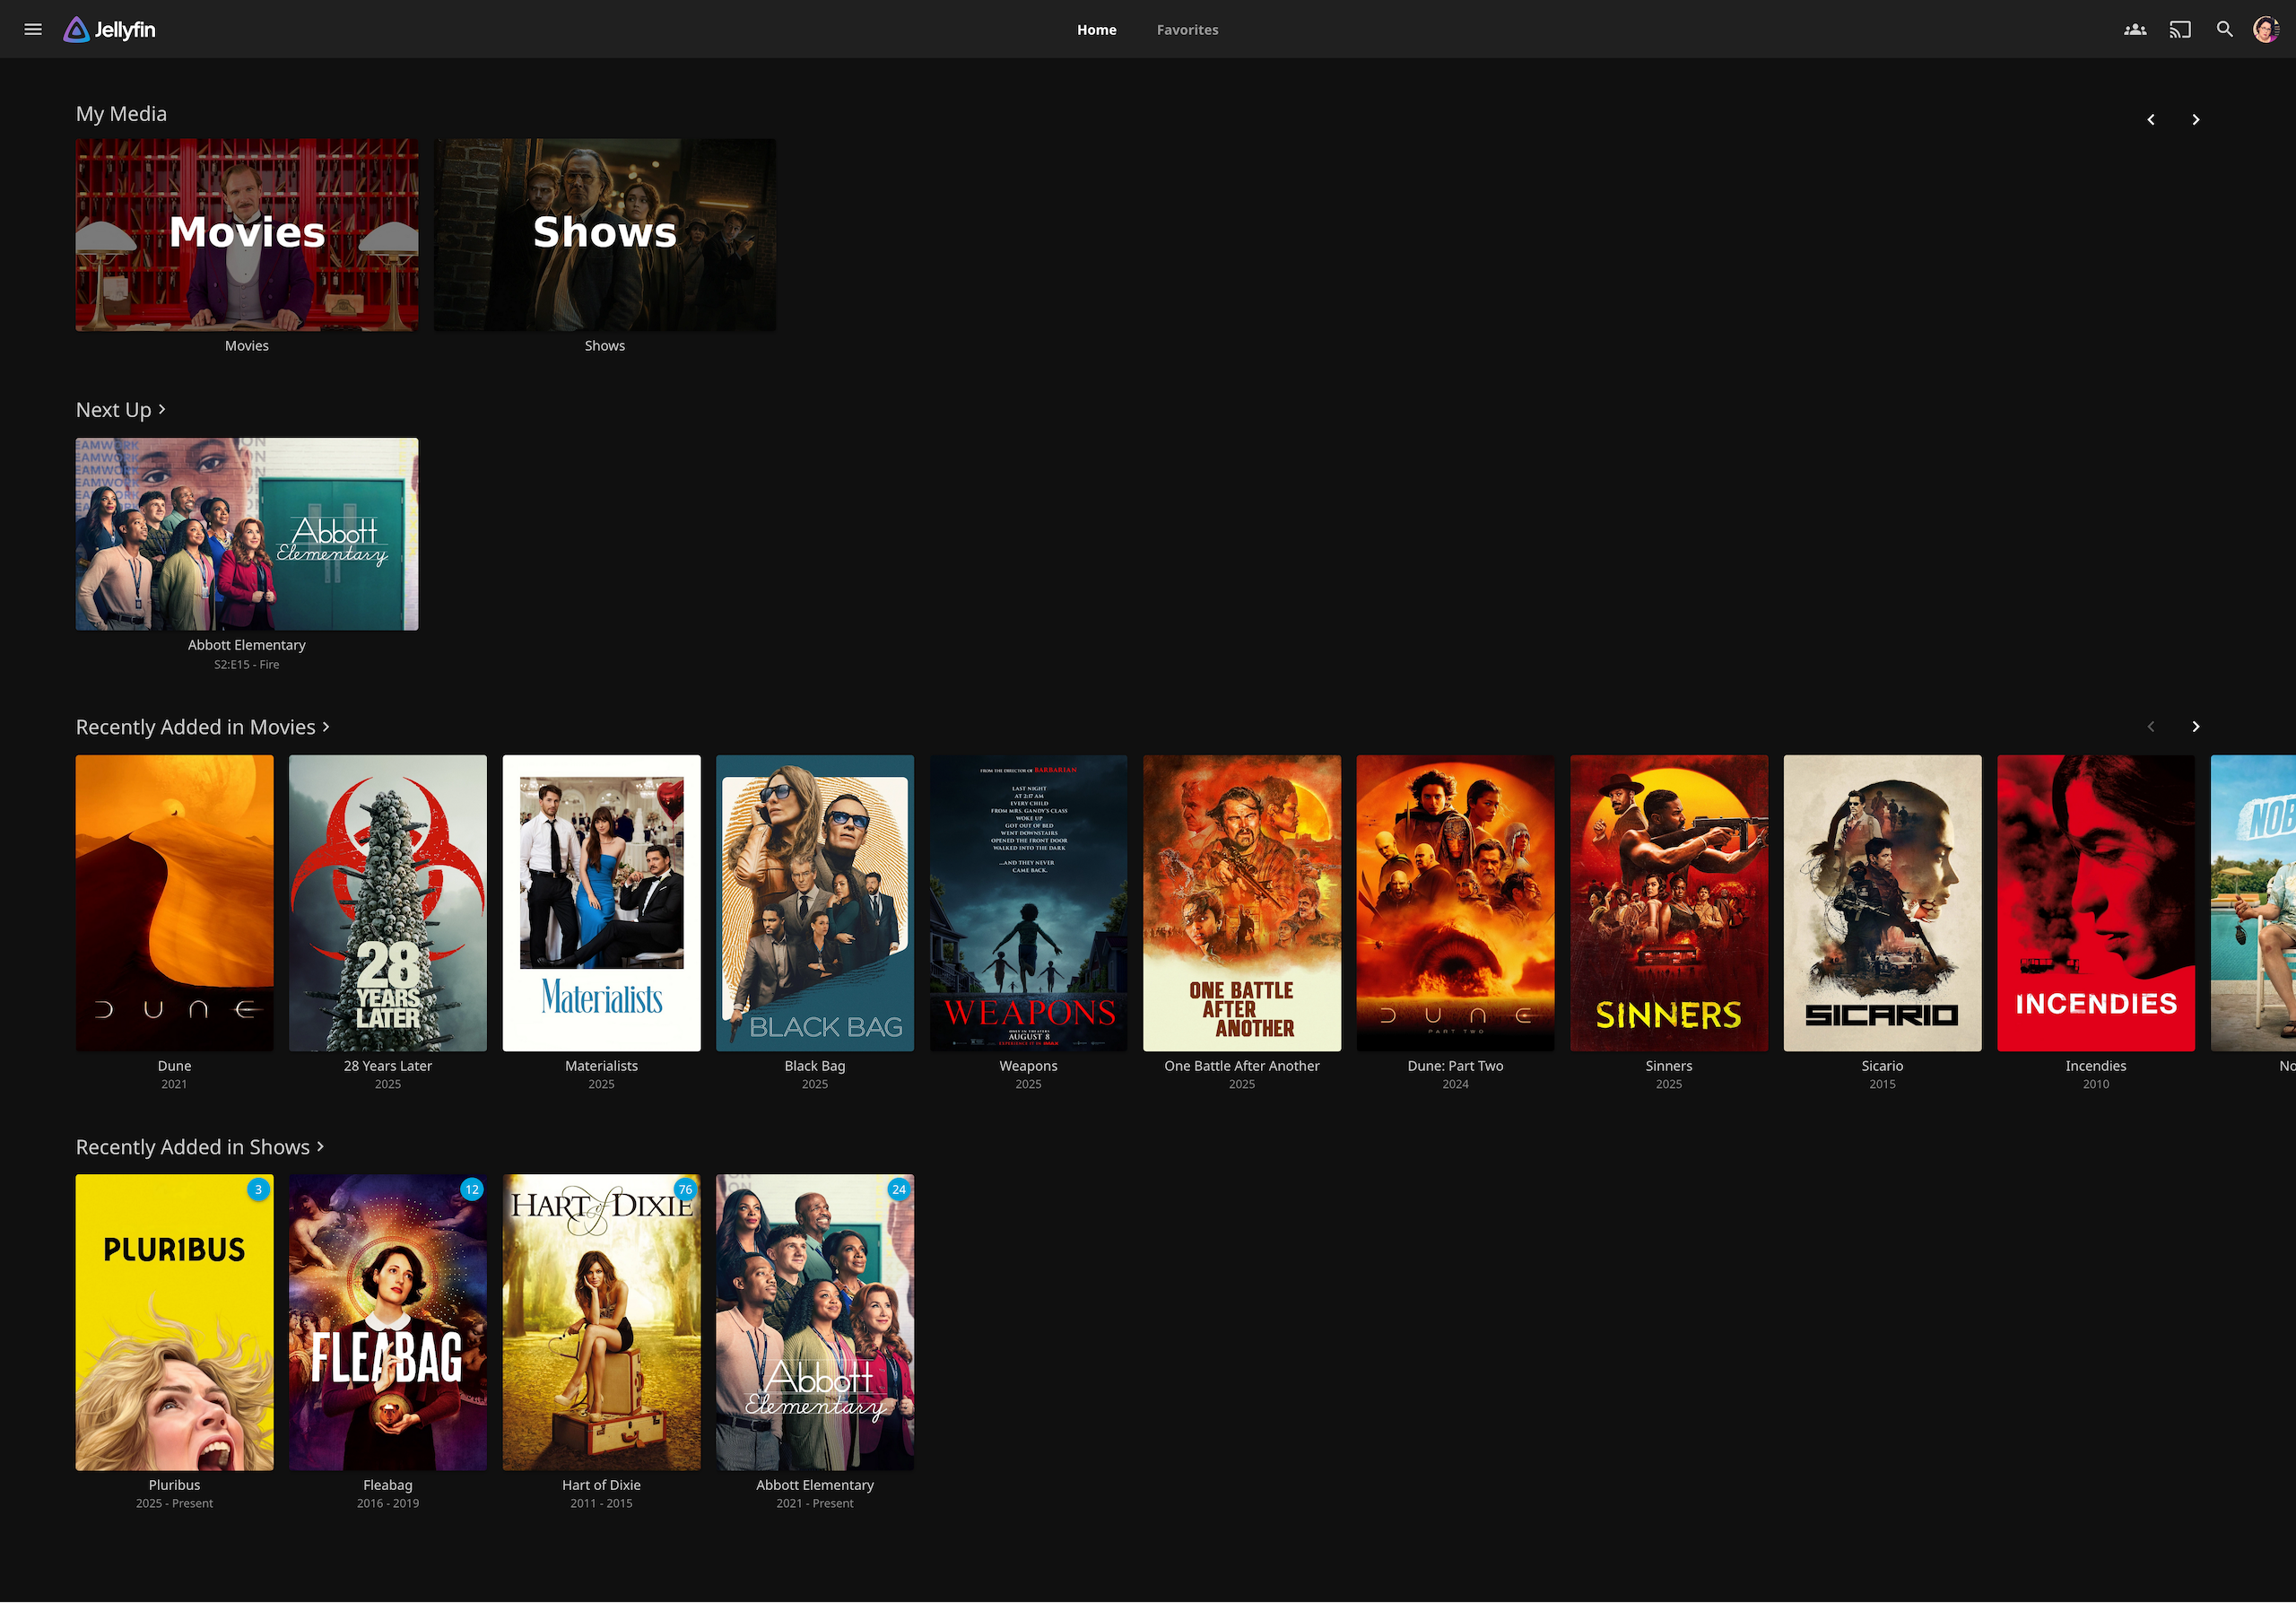Select the Home tab
2296x1603 pixels.
(1096, 30)
